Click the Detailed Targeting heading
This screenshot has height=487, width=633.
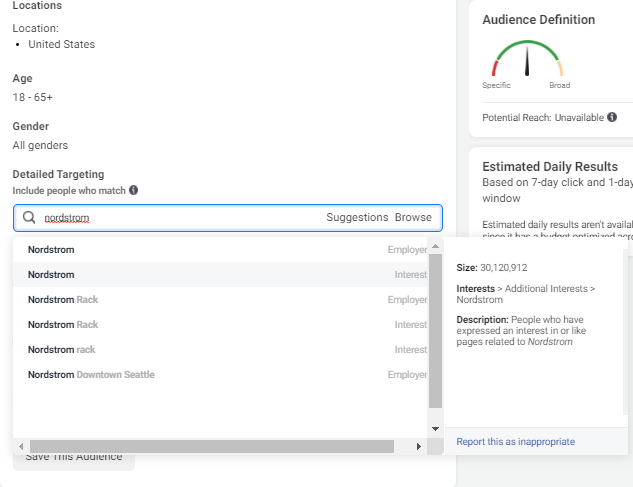coord(58,174)
